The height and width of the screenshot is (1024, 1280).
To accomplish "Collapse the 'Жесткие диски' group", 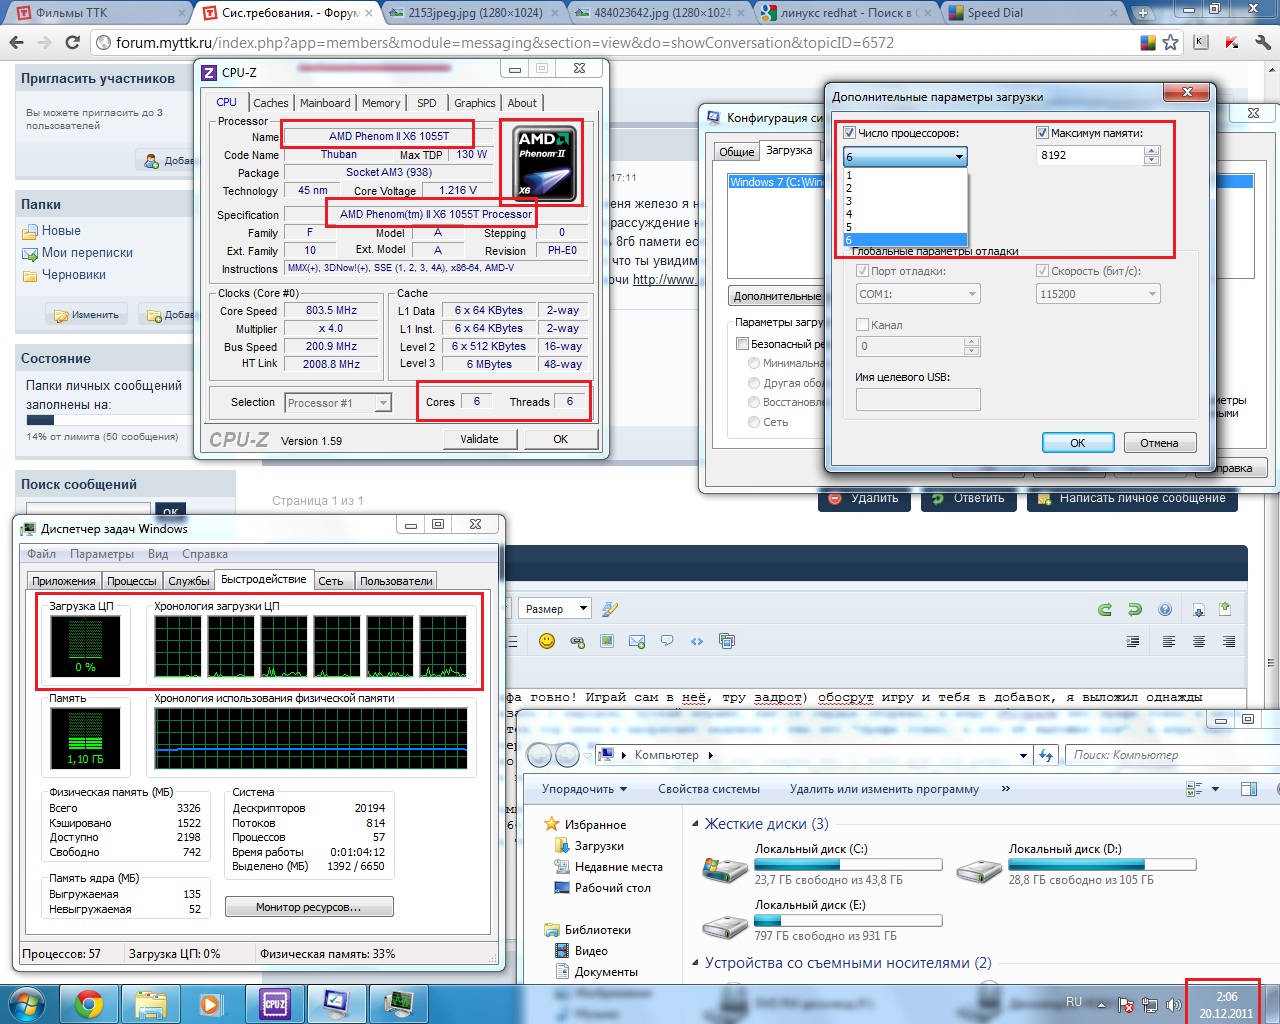I will (x=696, y=824).
